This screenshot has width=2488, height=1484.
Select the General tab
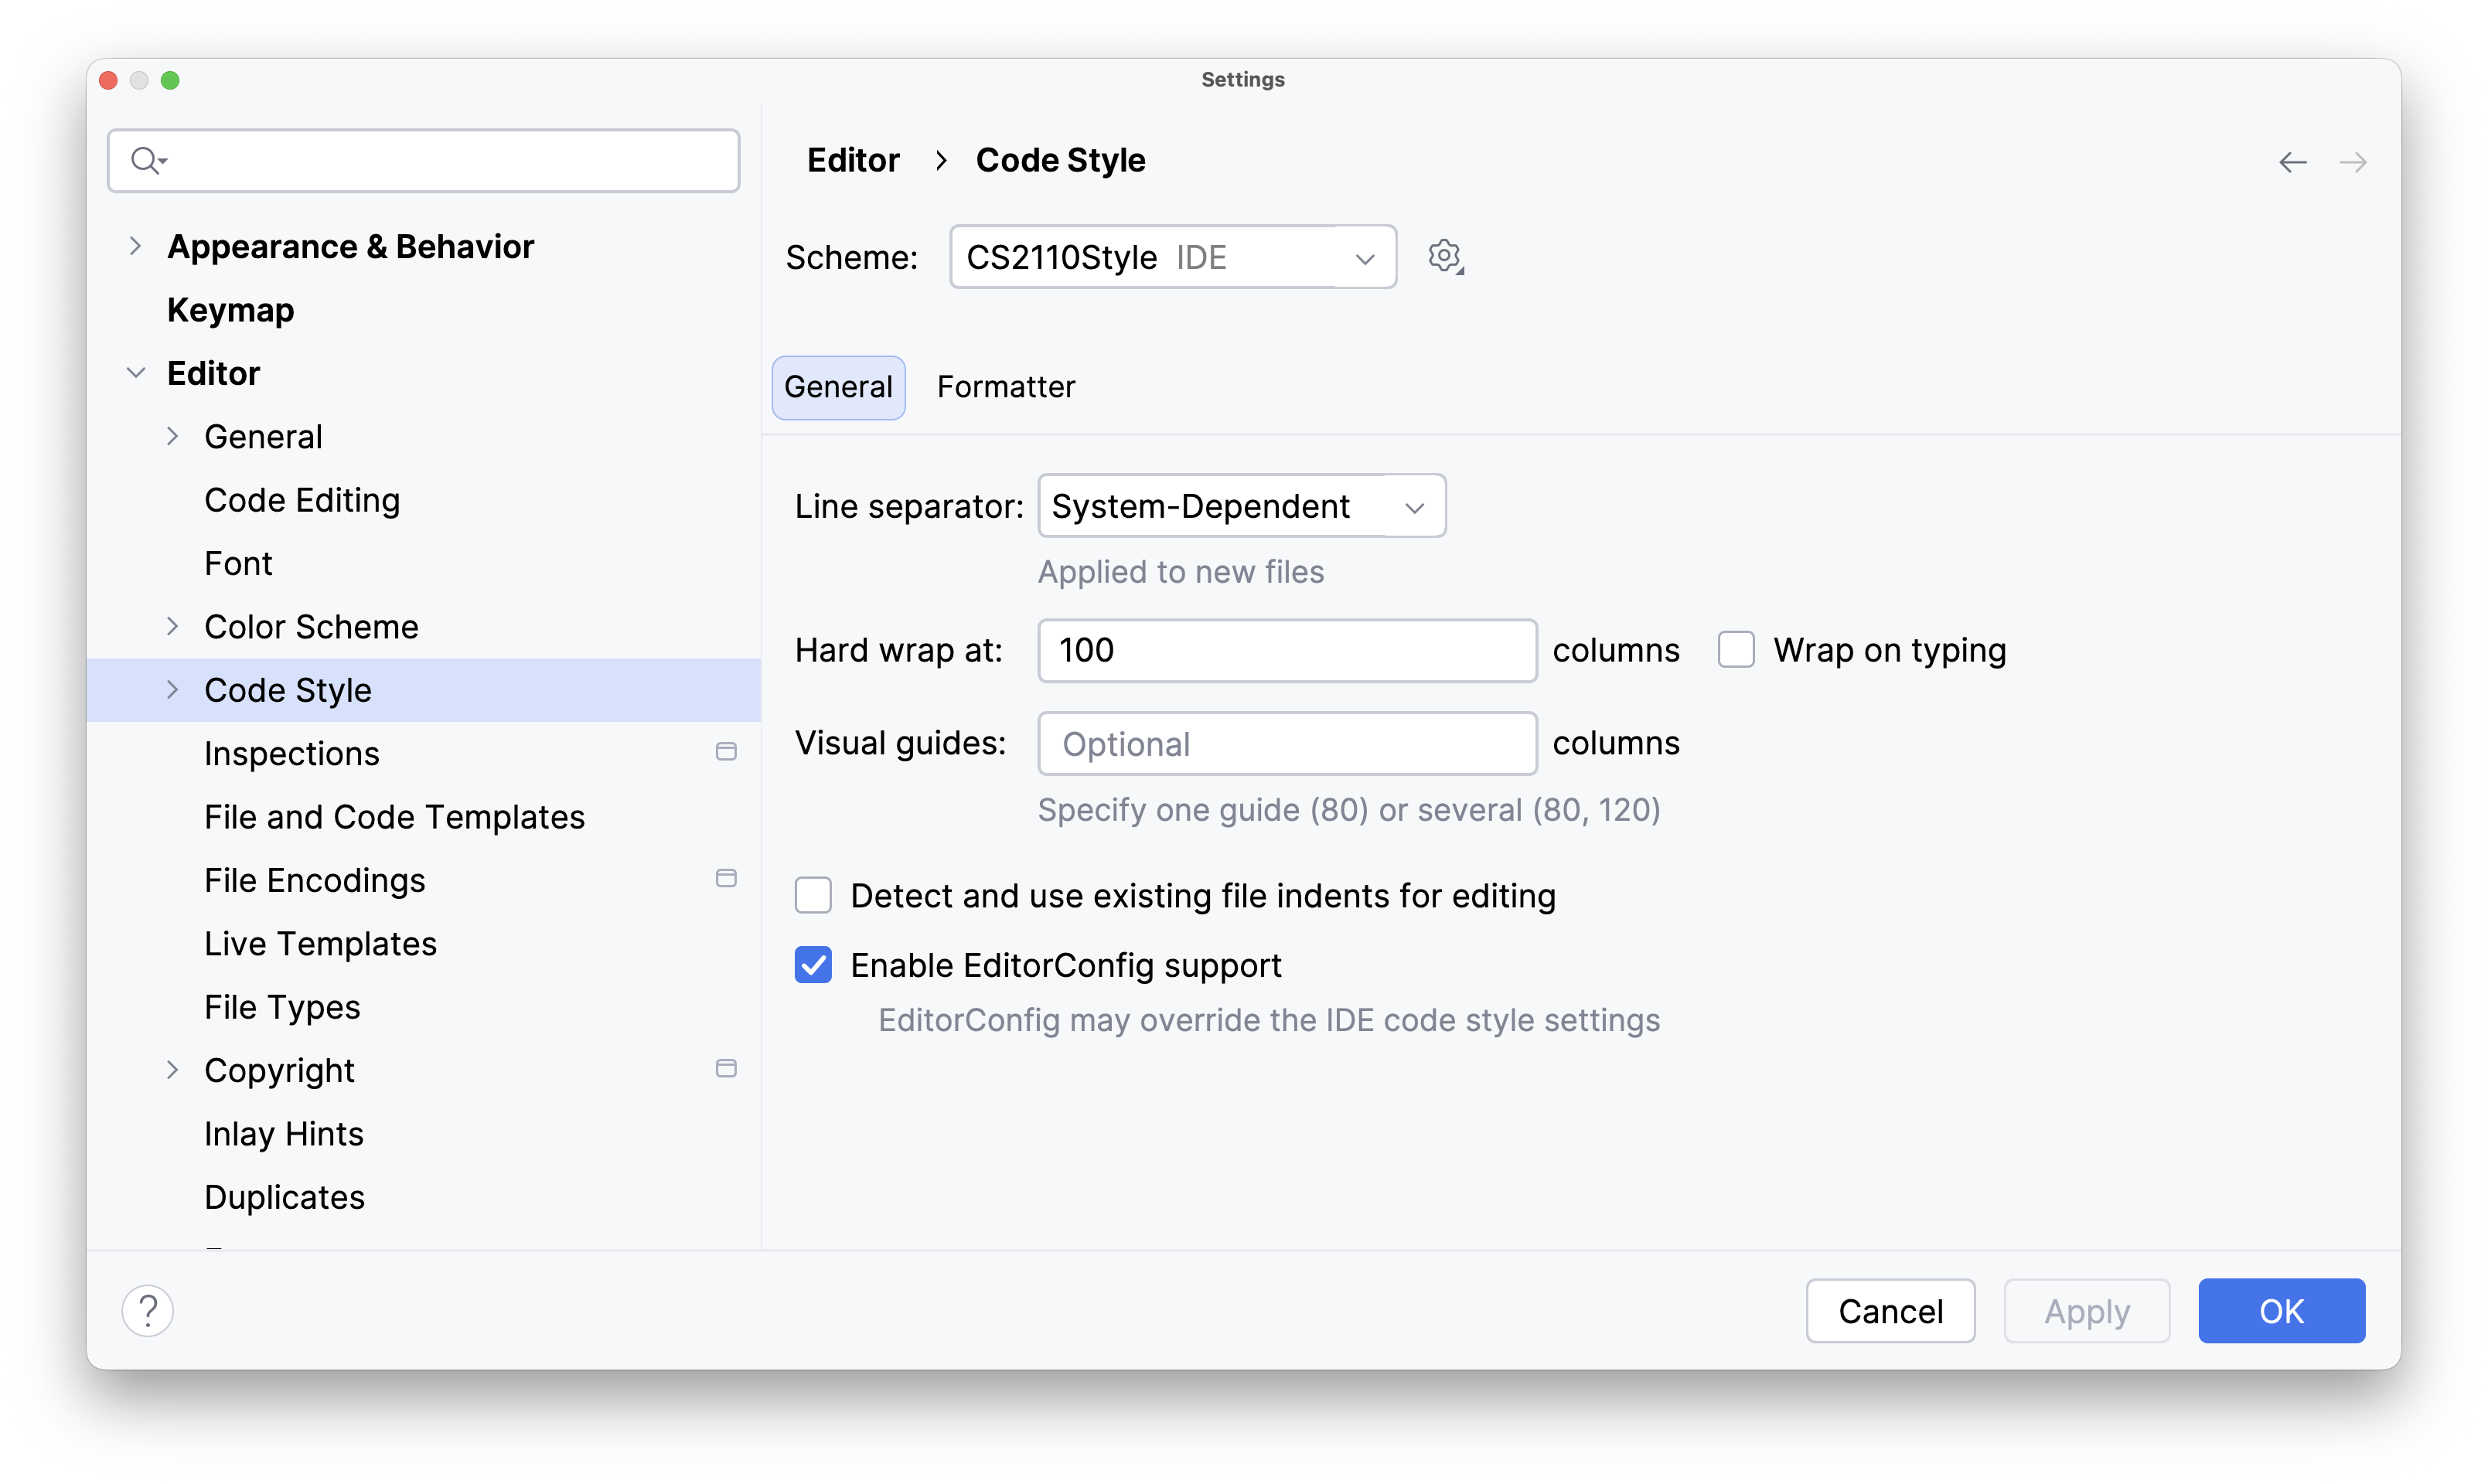(838, 387)
